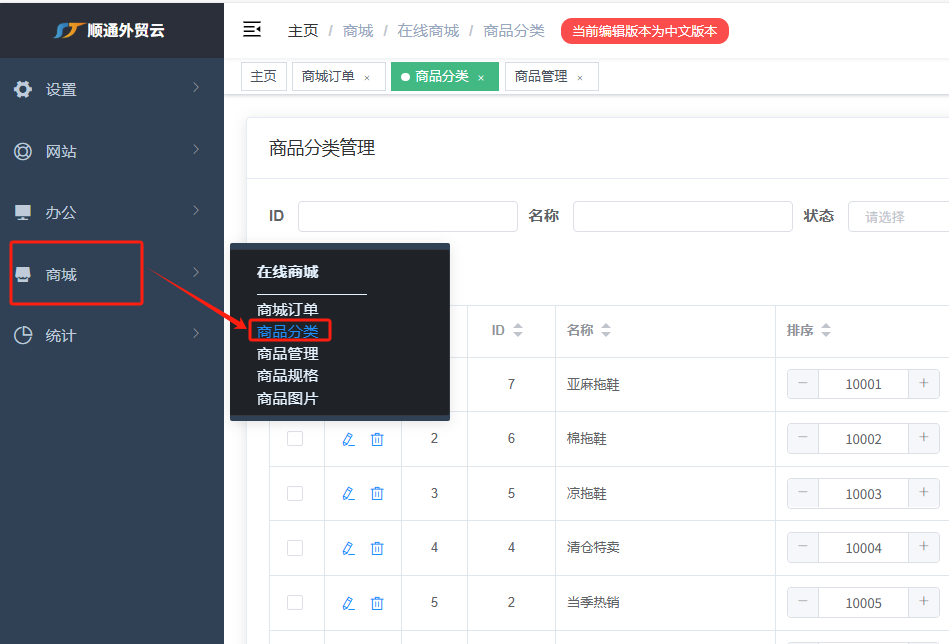Click 在线商城 in the breadcrumb
Viewport: 949px width, 644px height.
pyautogui.click(x=429, y=31)
